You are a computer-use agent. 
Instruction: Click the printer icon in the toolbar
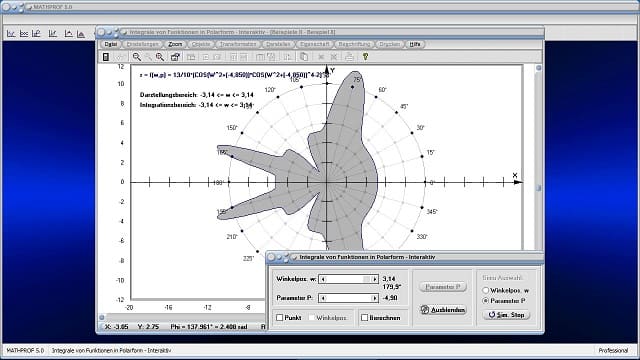coord(349,57)
